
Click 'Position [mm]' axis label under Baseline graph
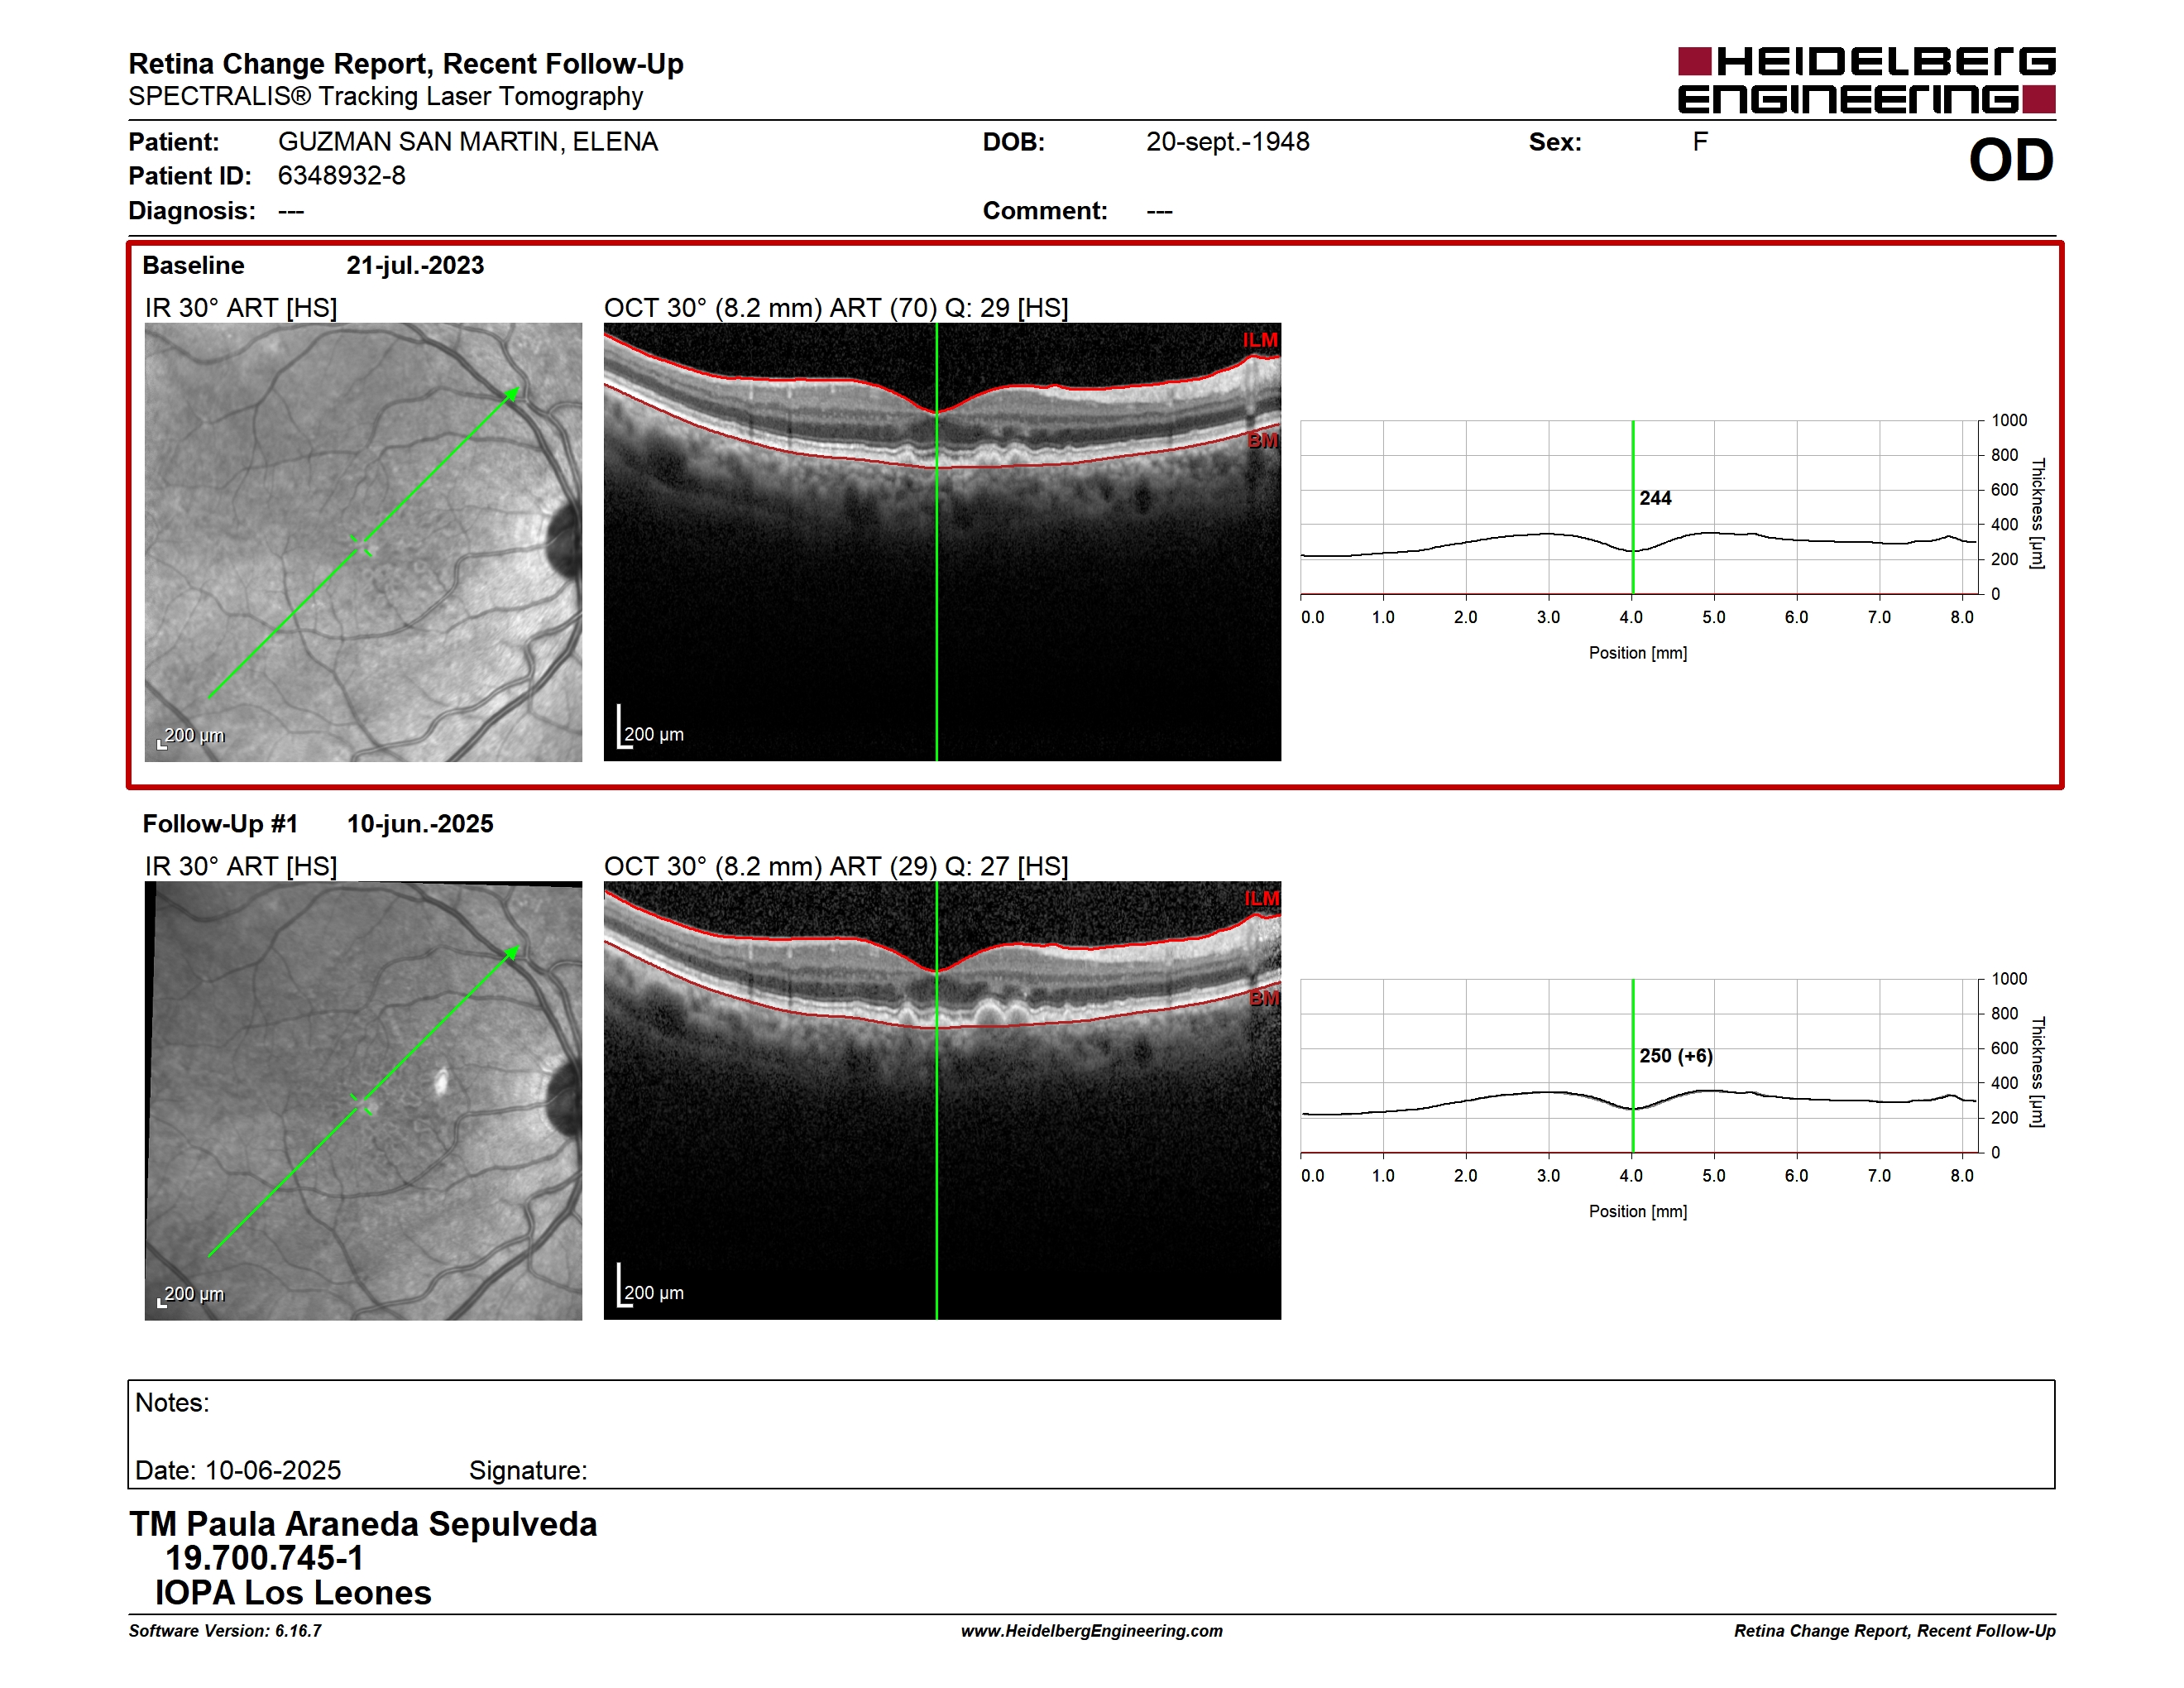(1638, 653)
